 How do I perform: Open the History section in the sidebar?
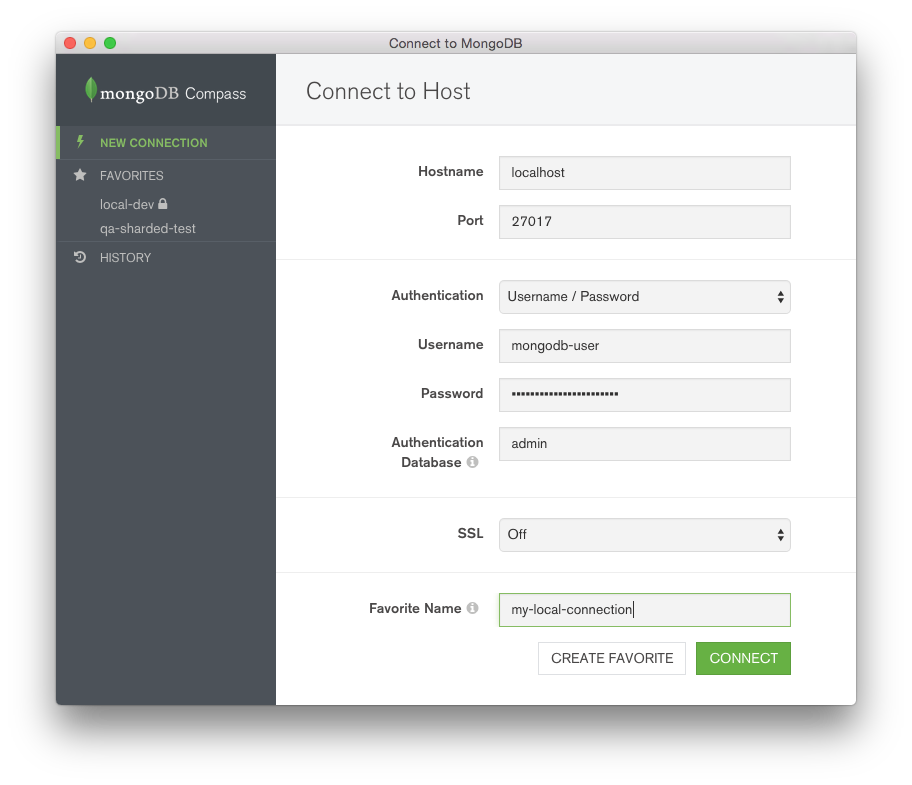pyautogui.click(x=125, y=258)
